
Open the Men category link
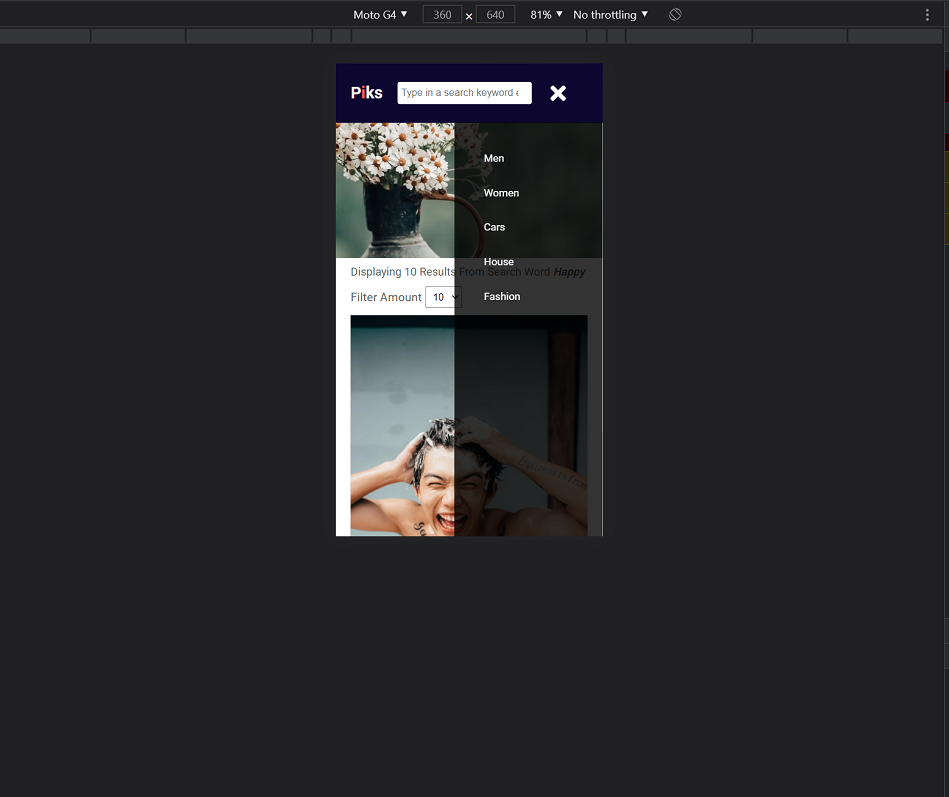(x=494, y=158)
